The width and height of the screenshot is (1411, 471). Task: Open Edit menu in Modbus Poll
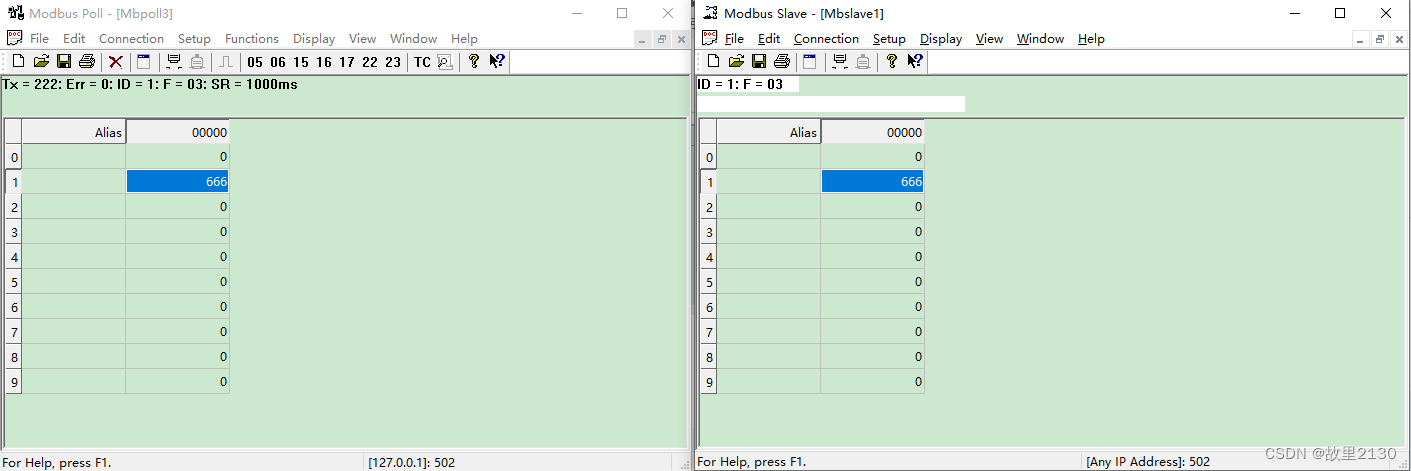[x=74, y=39]
